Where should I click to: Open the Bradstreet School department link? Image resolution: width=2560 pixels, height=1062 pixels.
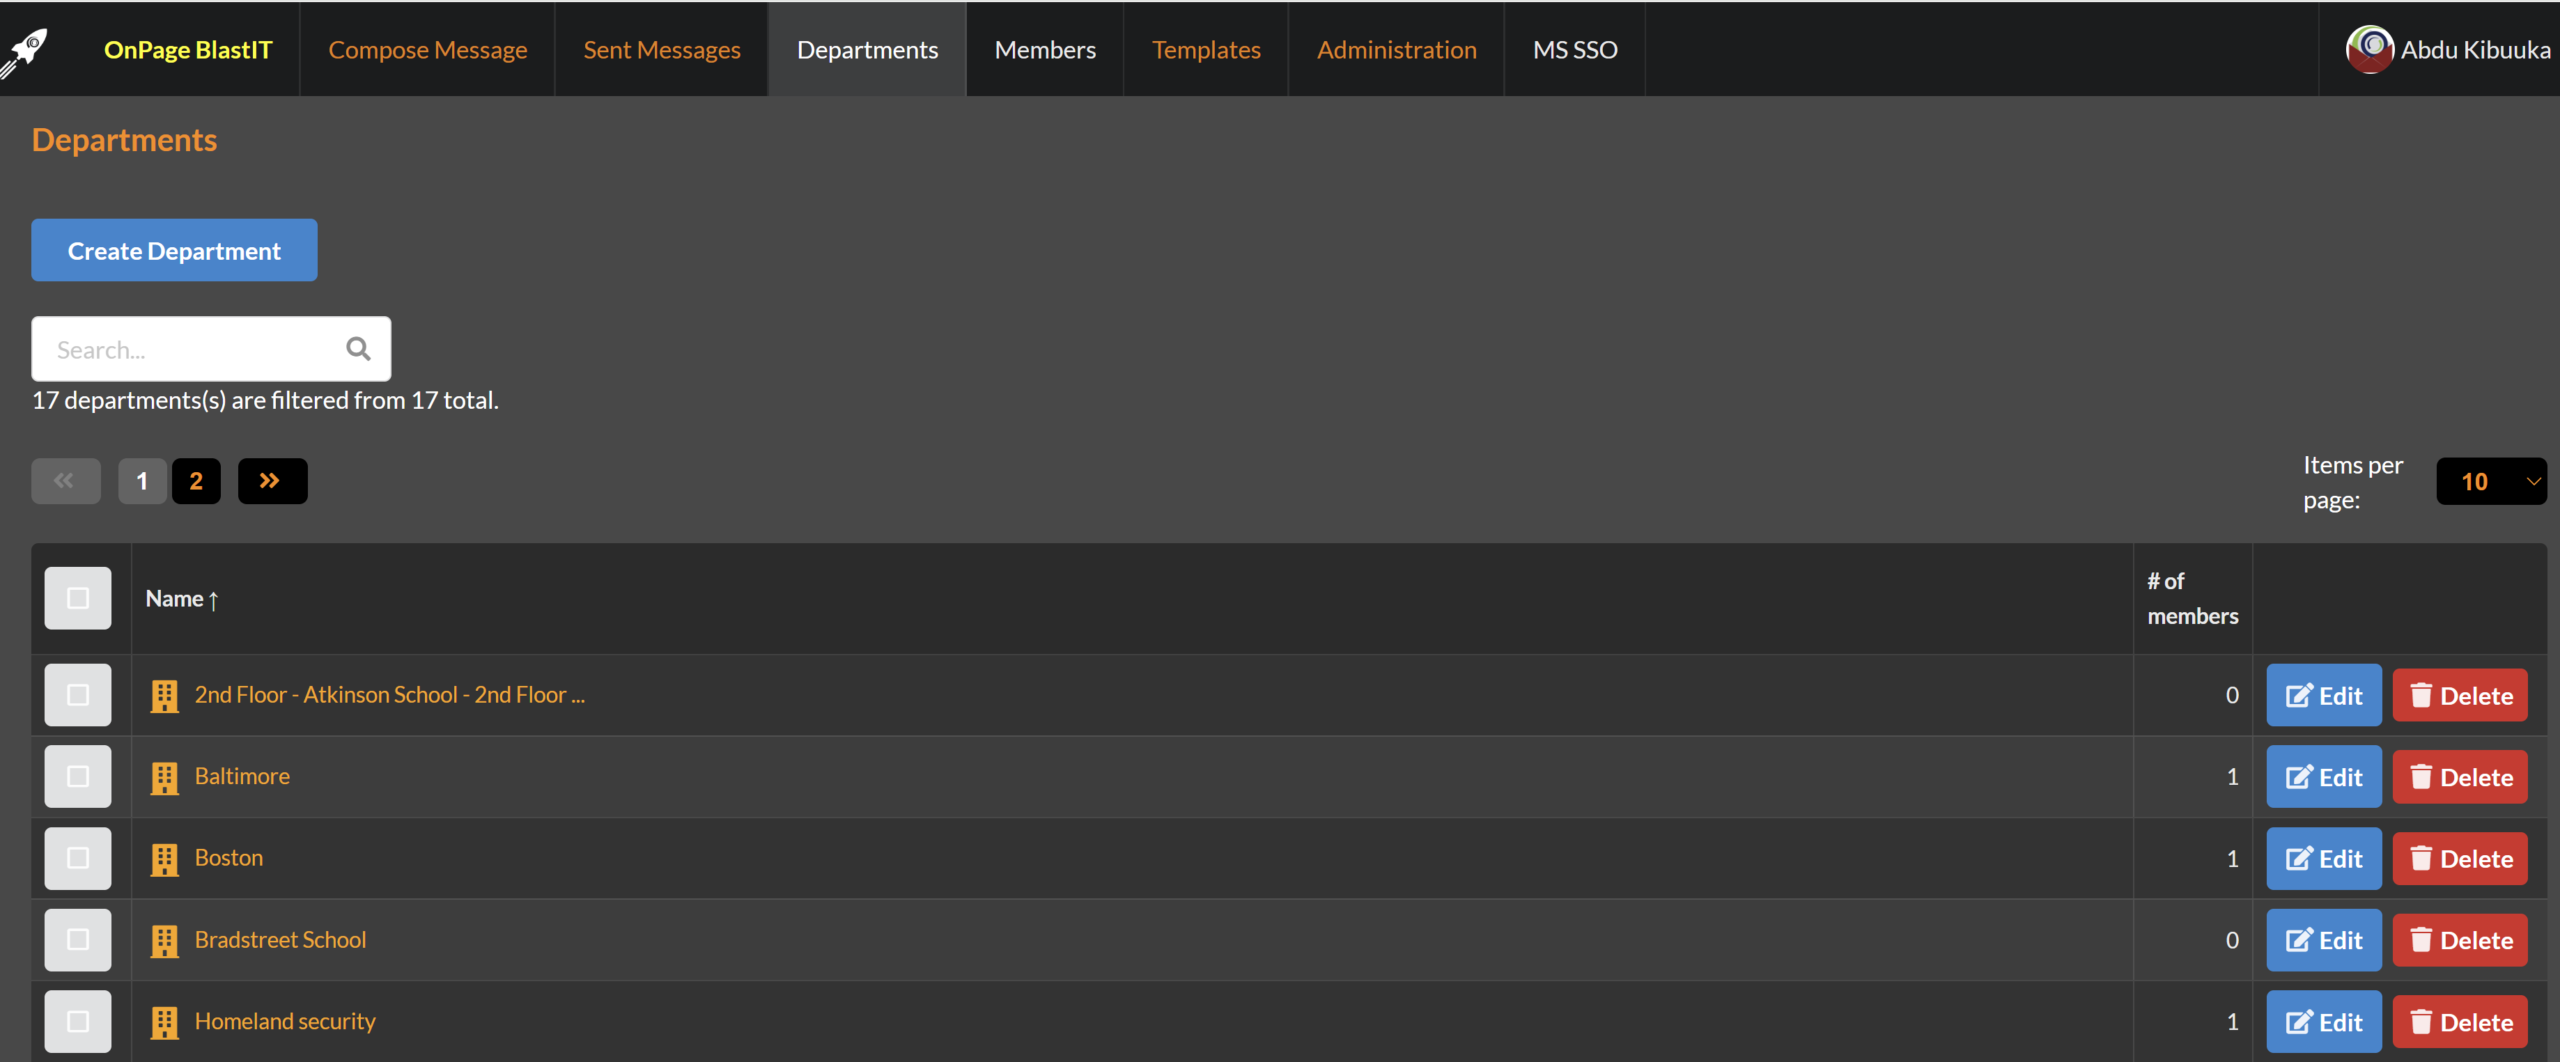(x=280, y=940)
